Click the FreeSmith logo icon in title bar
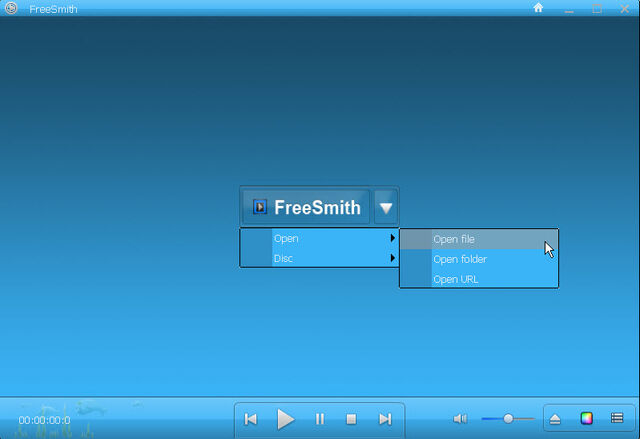Screen dimensions: 640x439 (11, 8)
